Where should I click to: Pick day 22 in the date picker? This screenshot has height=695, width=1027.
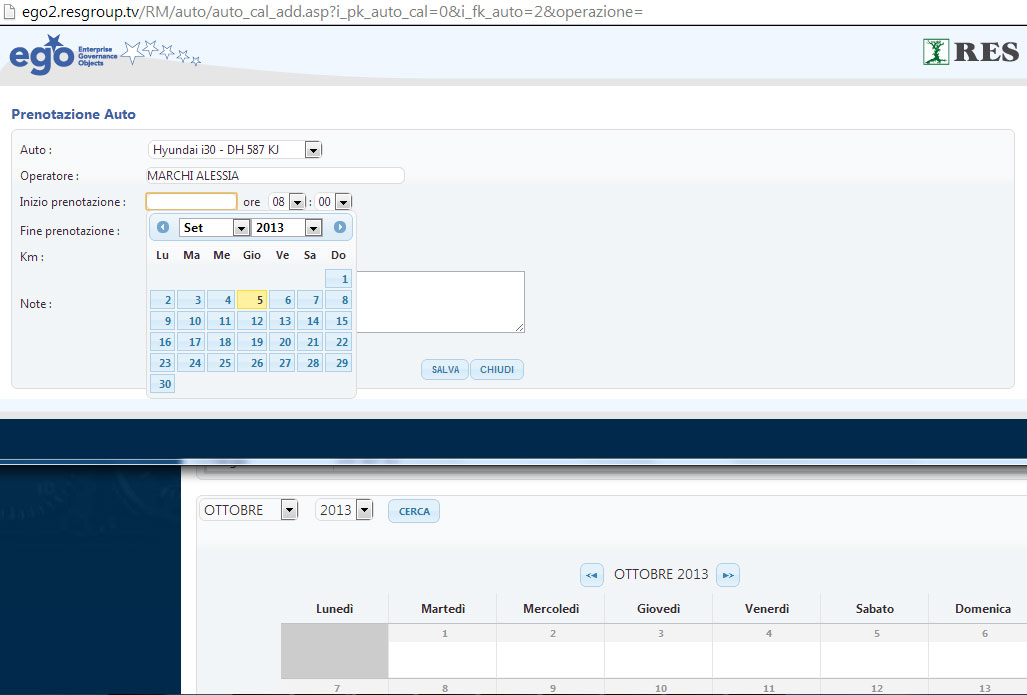tap(338, 341)
